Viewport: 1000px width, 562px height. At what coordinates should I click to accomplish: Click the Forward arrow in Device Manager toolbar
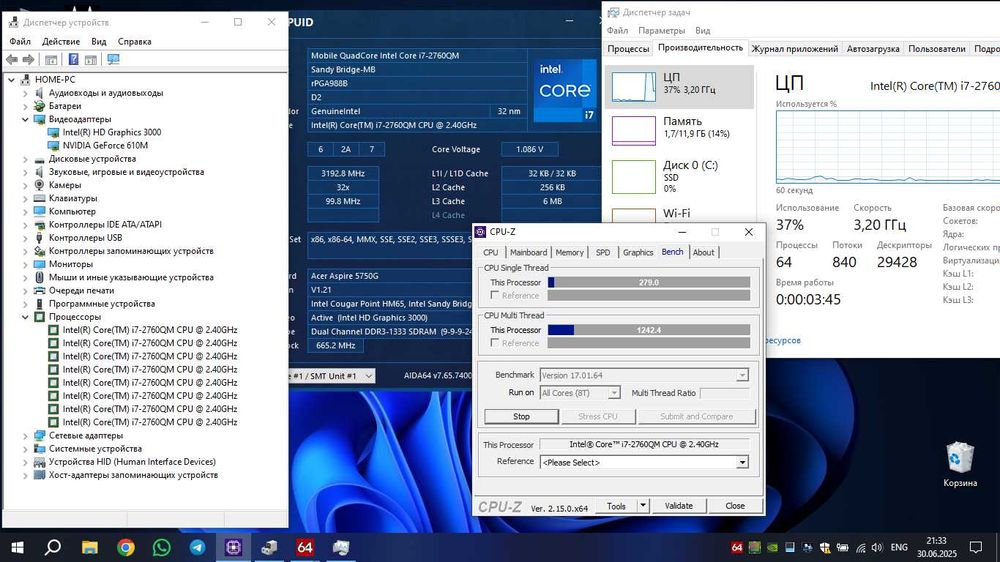29,59
